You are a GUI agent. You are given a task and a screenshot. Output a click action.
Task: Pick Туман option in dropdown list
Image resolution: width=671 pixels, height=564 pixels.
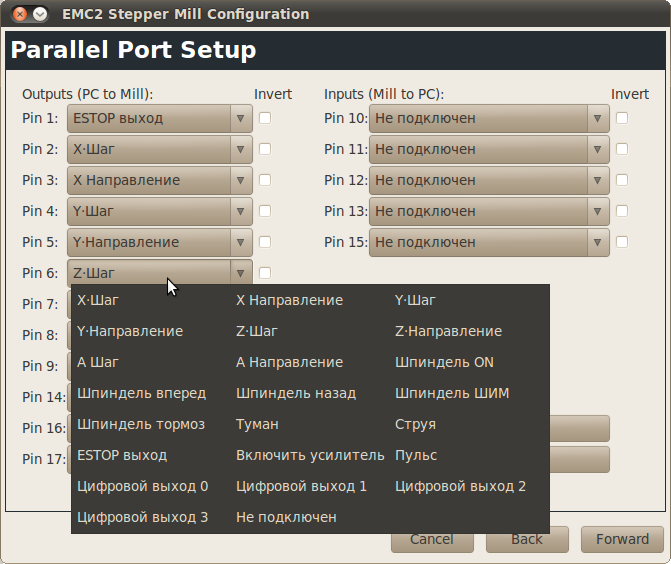coord(257,424)
